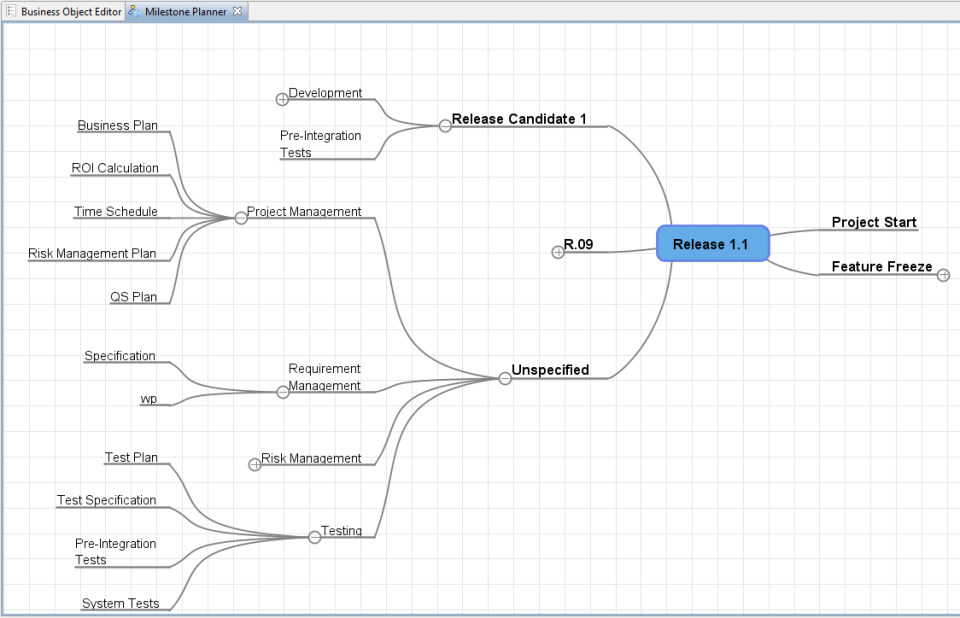Select the Project Start milestone

coord(874,222)
